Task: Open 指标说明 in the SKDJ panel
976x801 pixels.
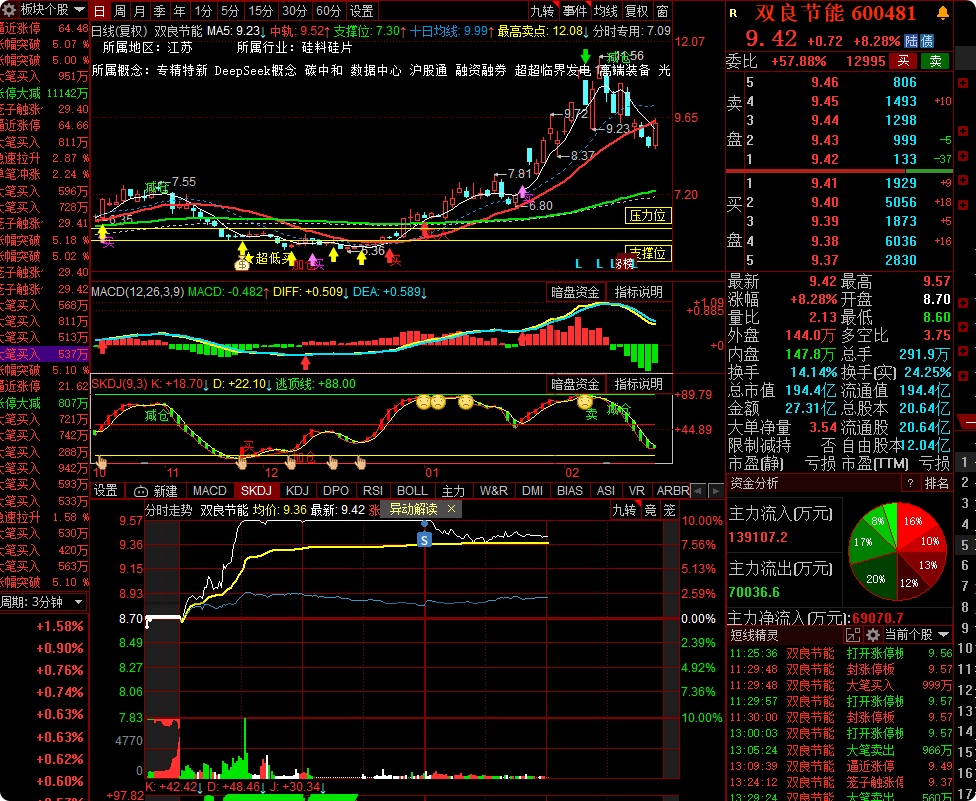Action: [x=638, y=384]
